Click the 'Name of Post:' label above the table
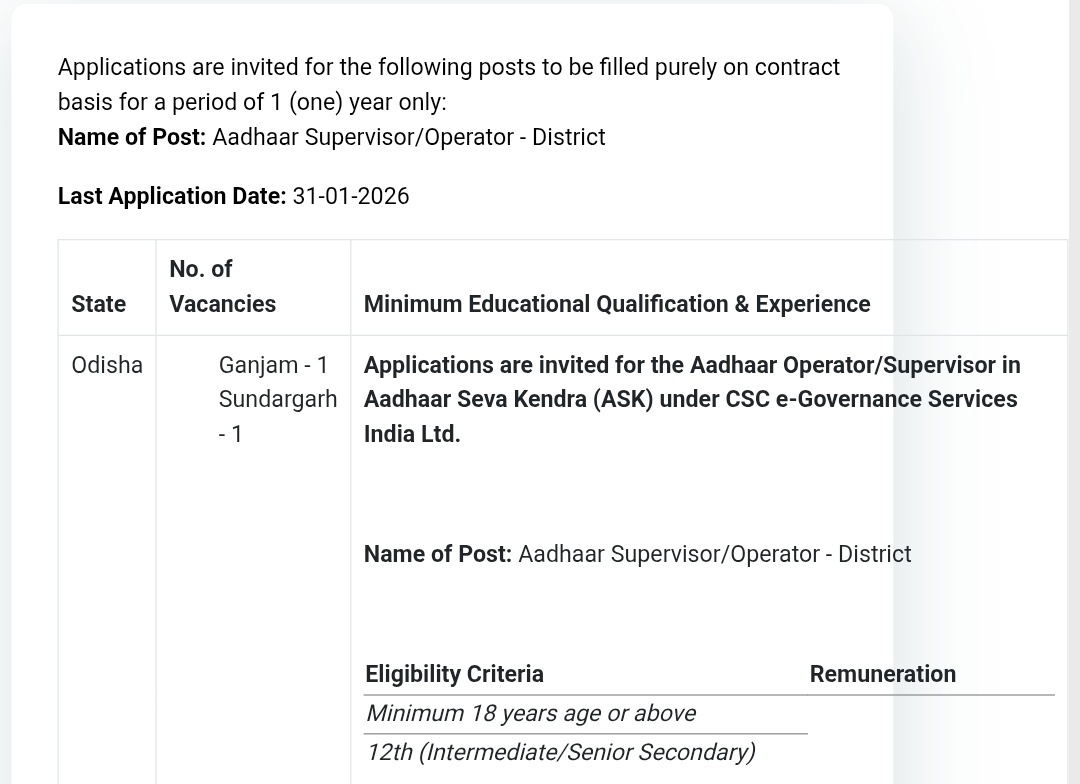1080x784 pixels. tap(132, 137)
